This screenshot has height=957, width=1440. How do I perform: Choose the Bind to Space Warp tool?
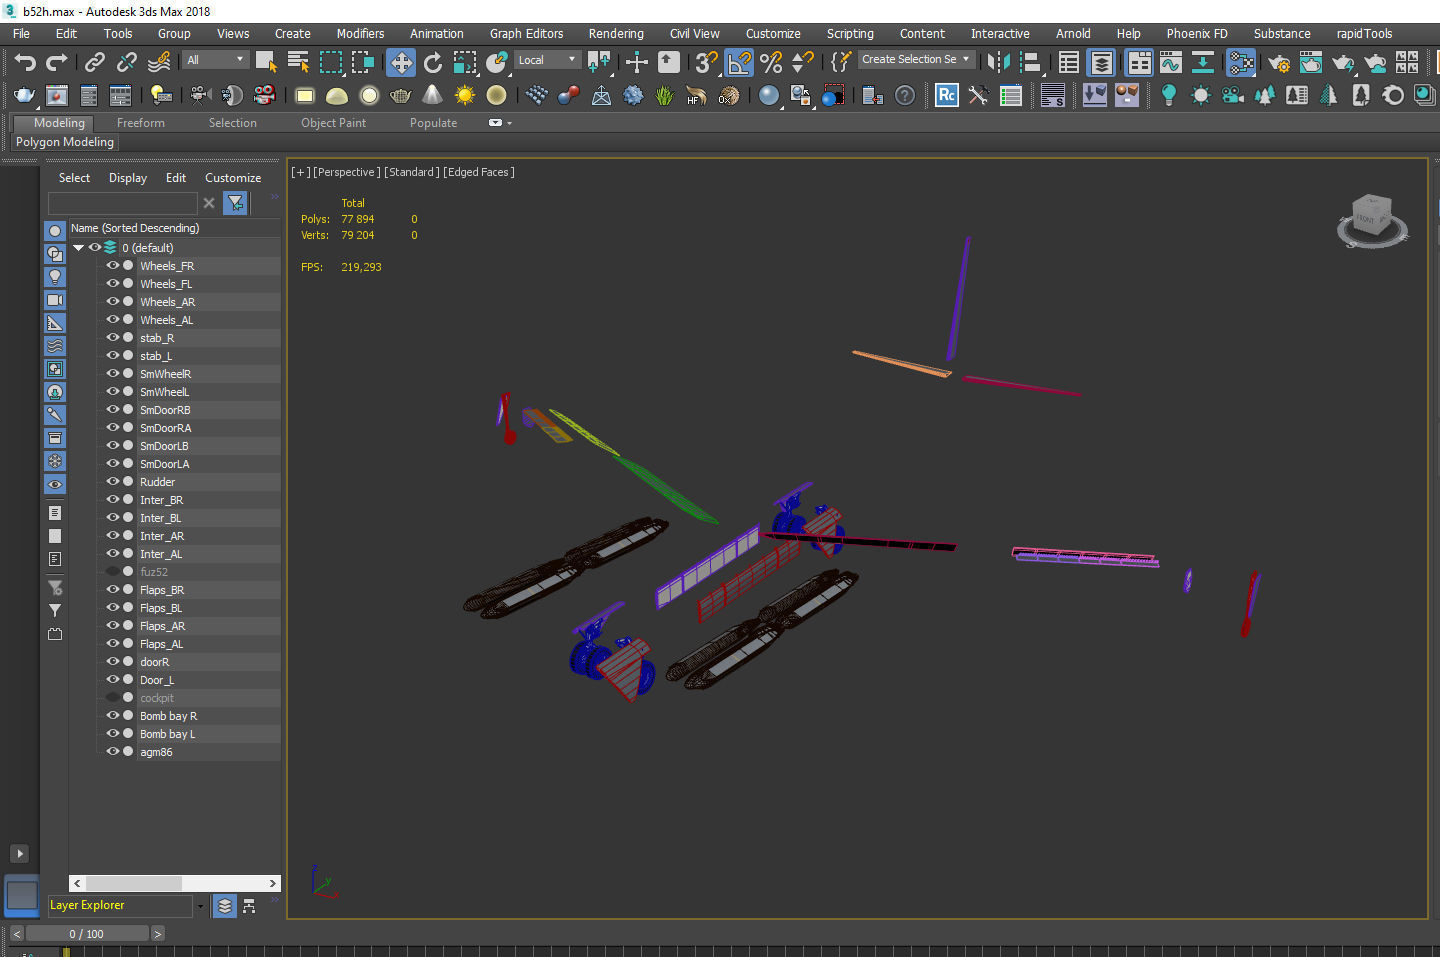point(159,62)
